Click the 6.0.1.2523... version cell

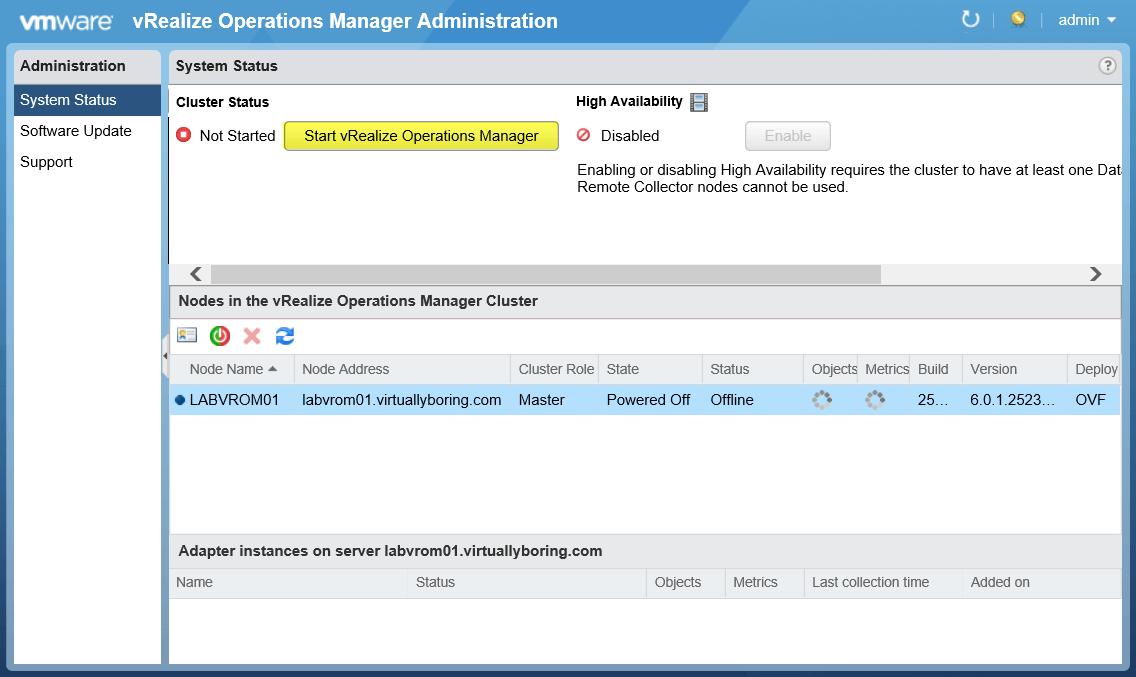1012,400
